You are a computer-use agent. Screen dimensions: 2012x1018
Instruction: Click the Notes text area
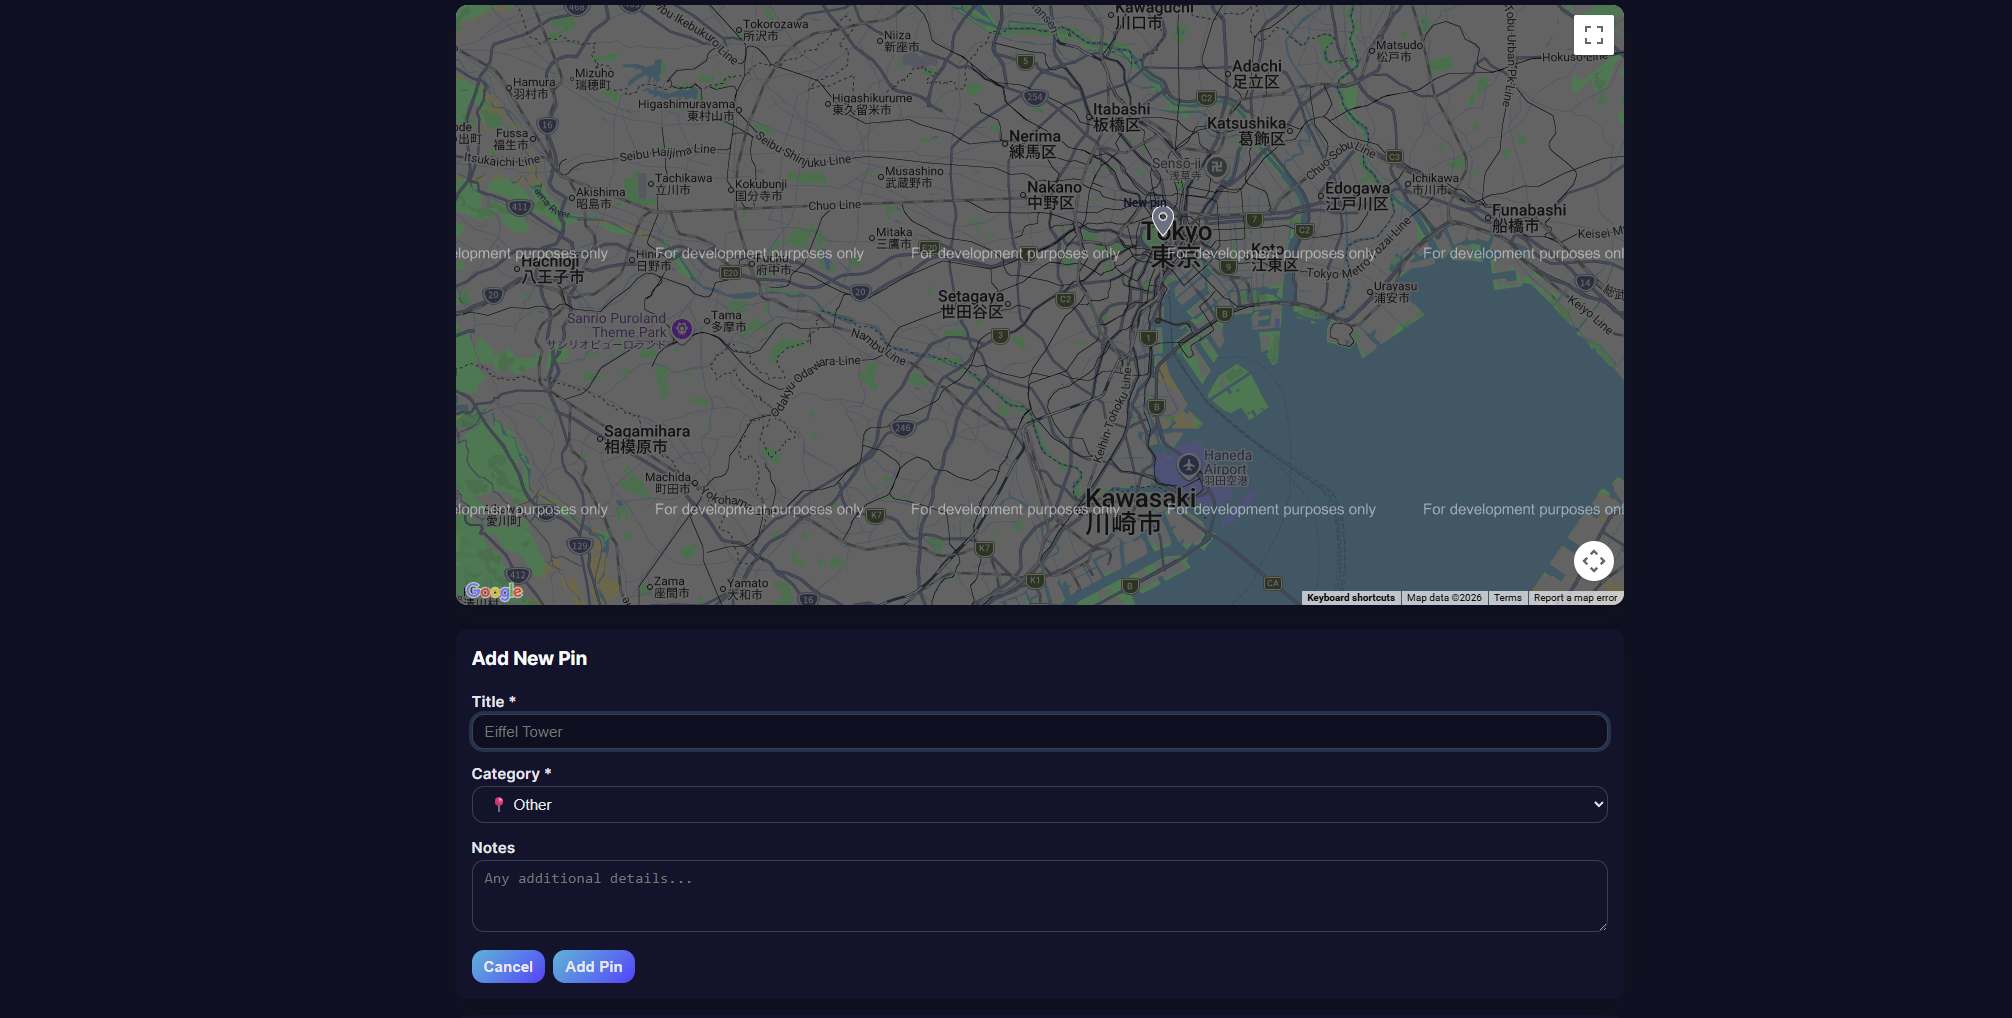click(1039, 896)
